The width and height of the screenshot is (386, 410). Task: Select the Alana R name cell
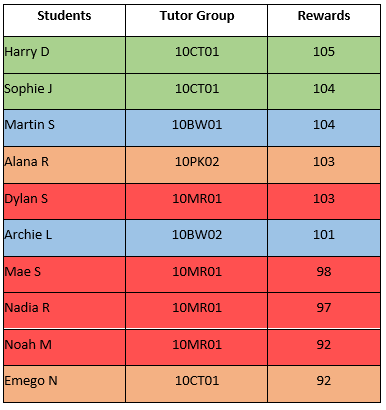coord(64,165)
